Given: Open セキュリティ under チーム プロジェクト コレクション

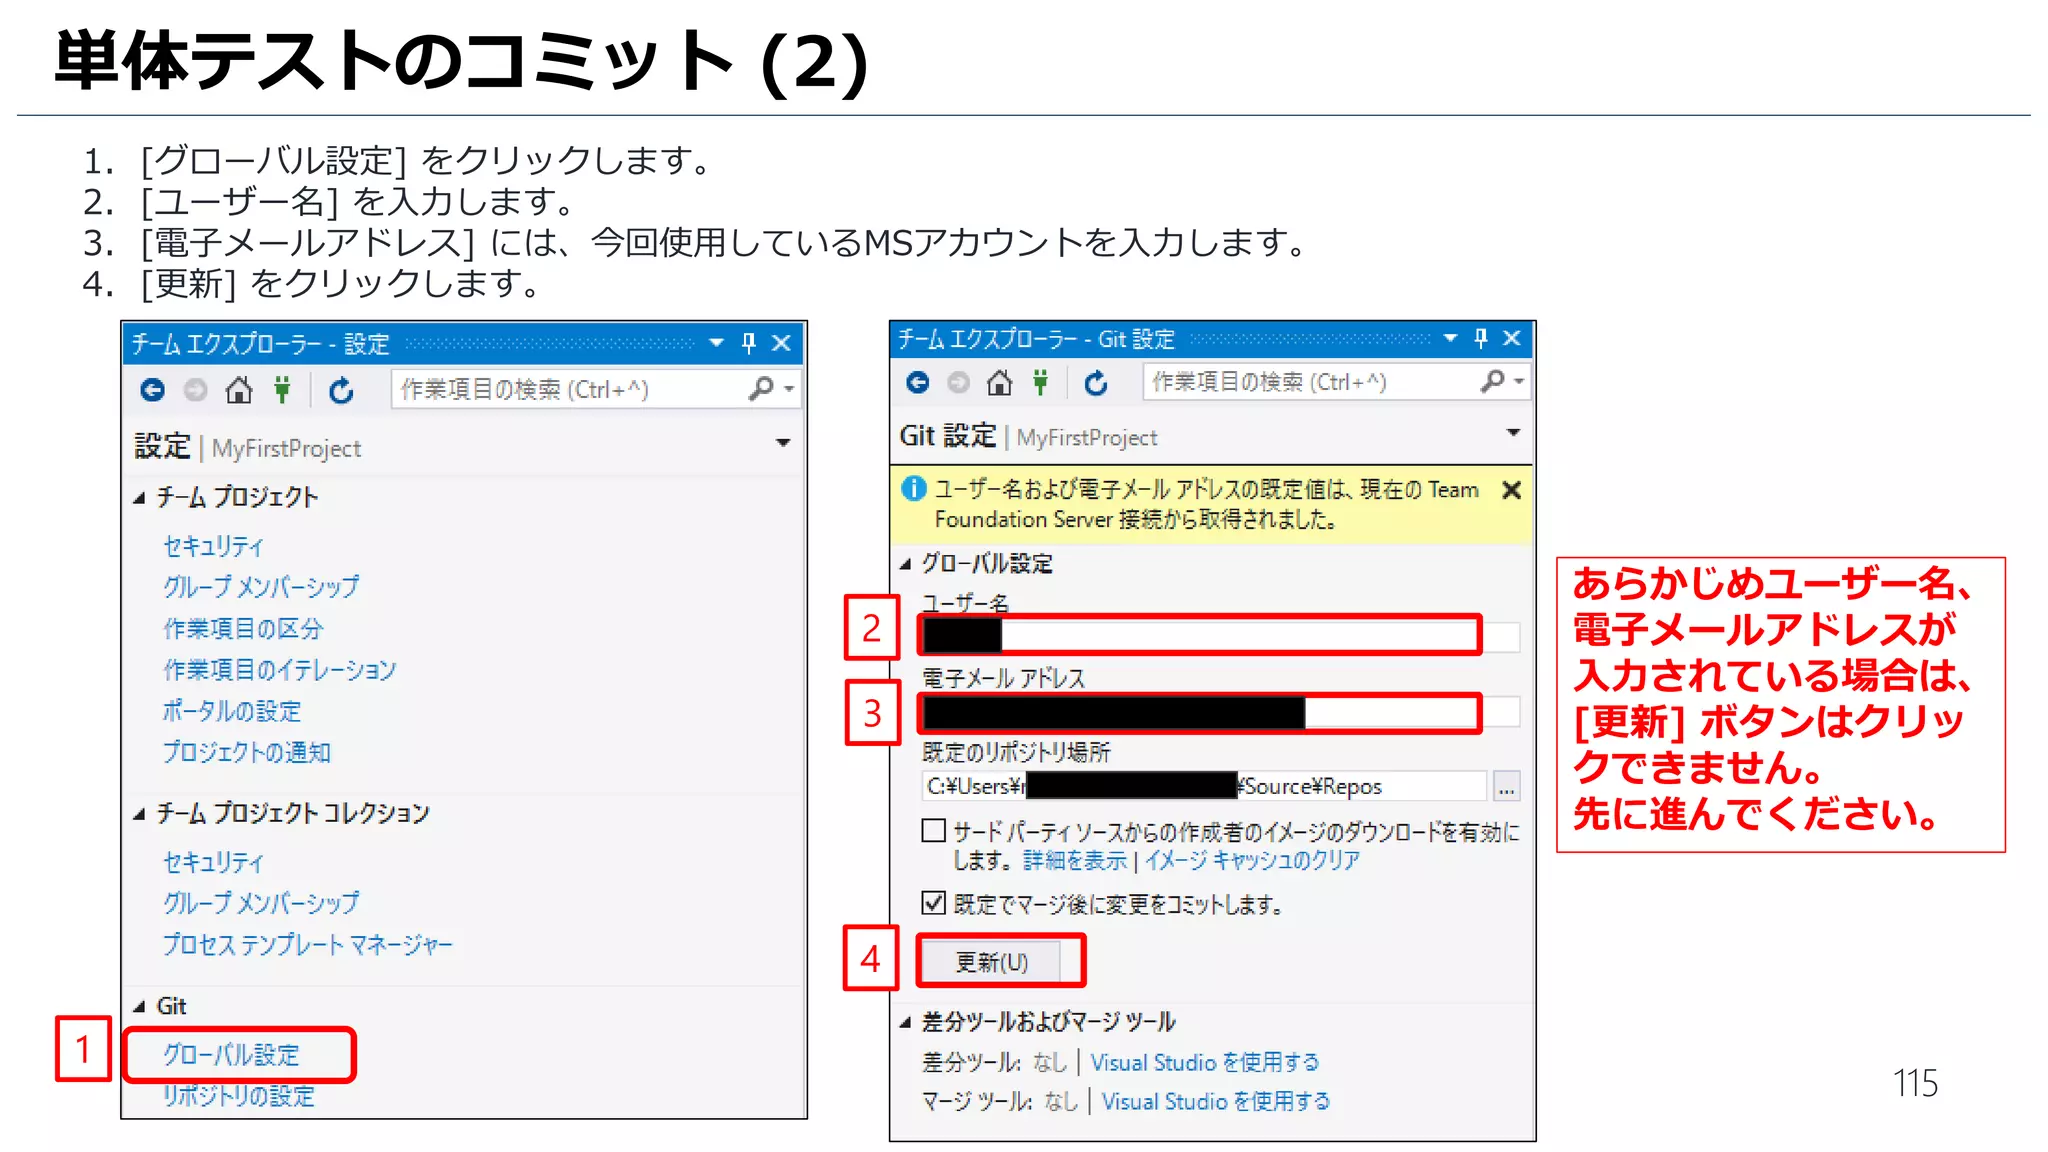Looking at the screenshot, I should pos(213,862).
